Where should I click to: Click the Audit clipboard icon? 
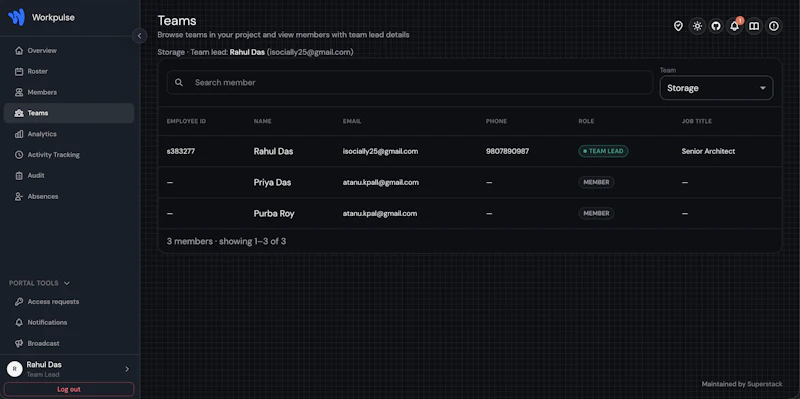click(19, 176)
